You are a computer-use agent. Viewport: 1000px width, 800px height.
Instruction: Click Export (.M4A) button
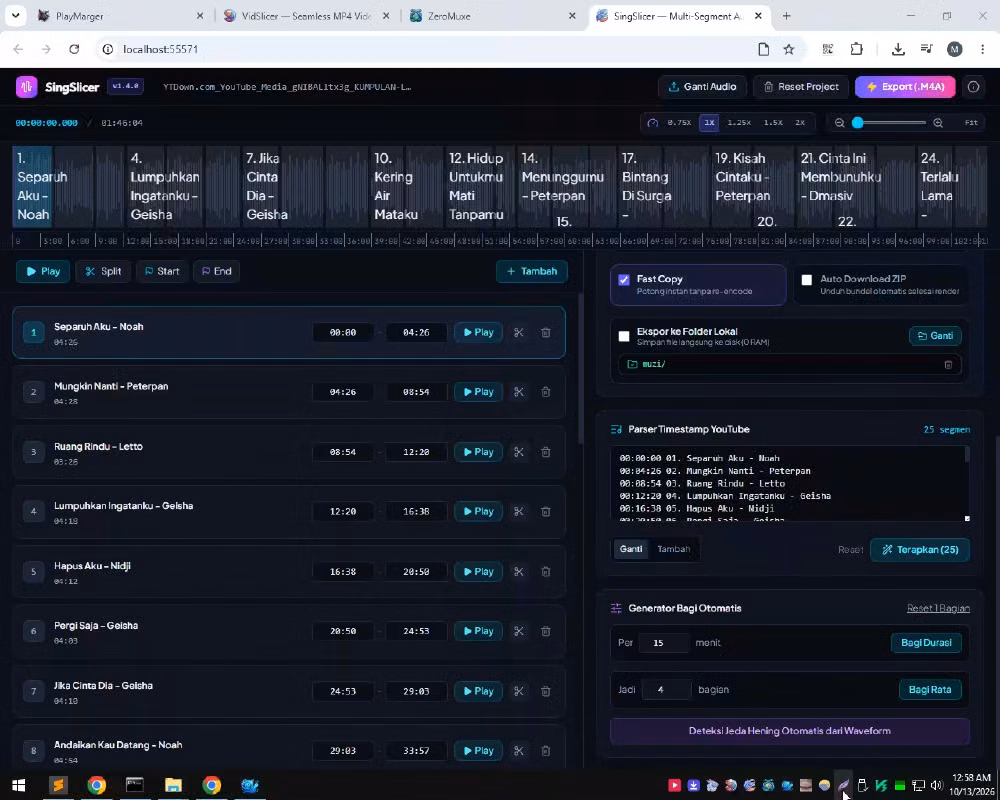pos(905,87)
